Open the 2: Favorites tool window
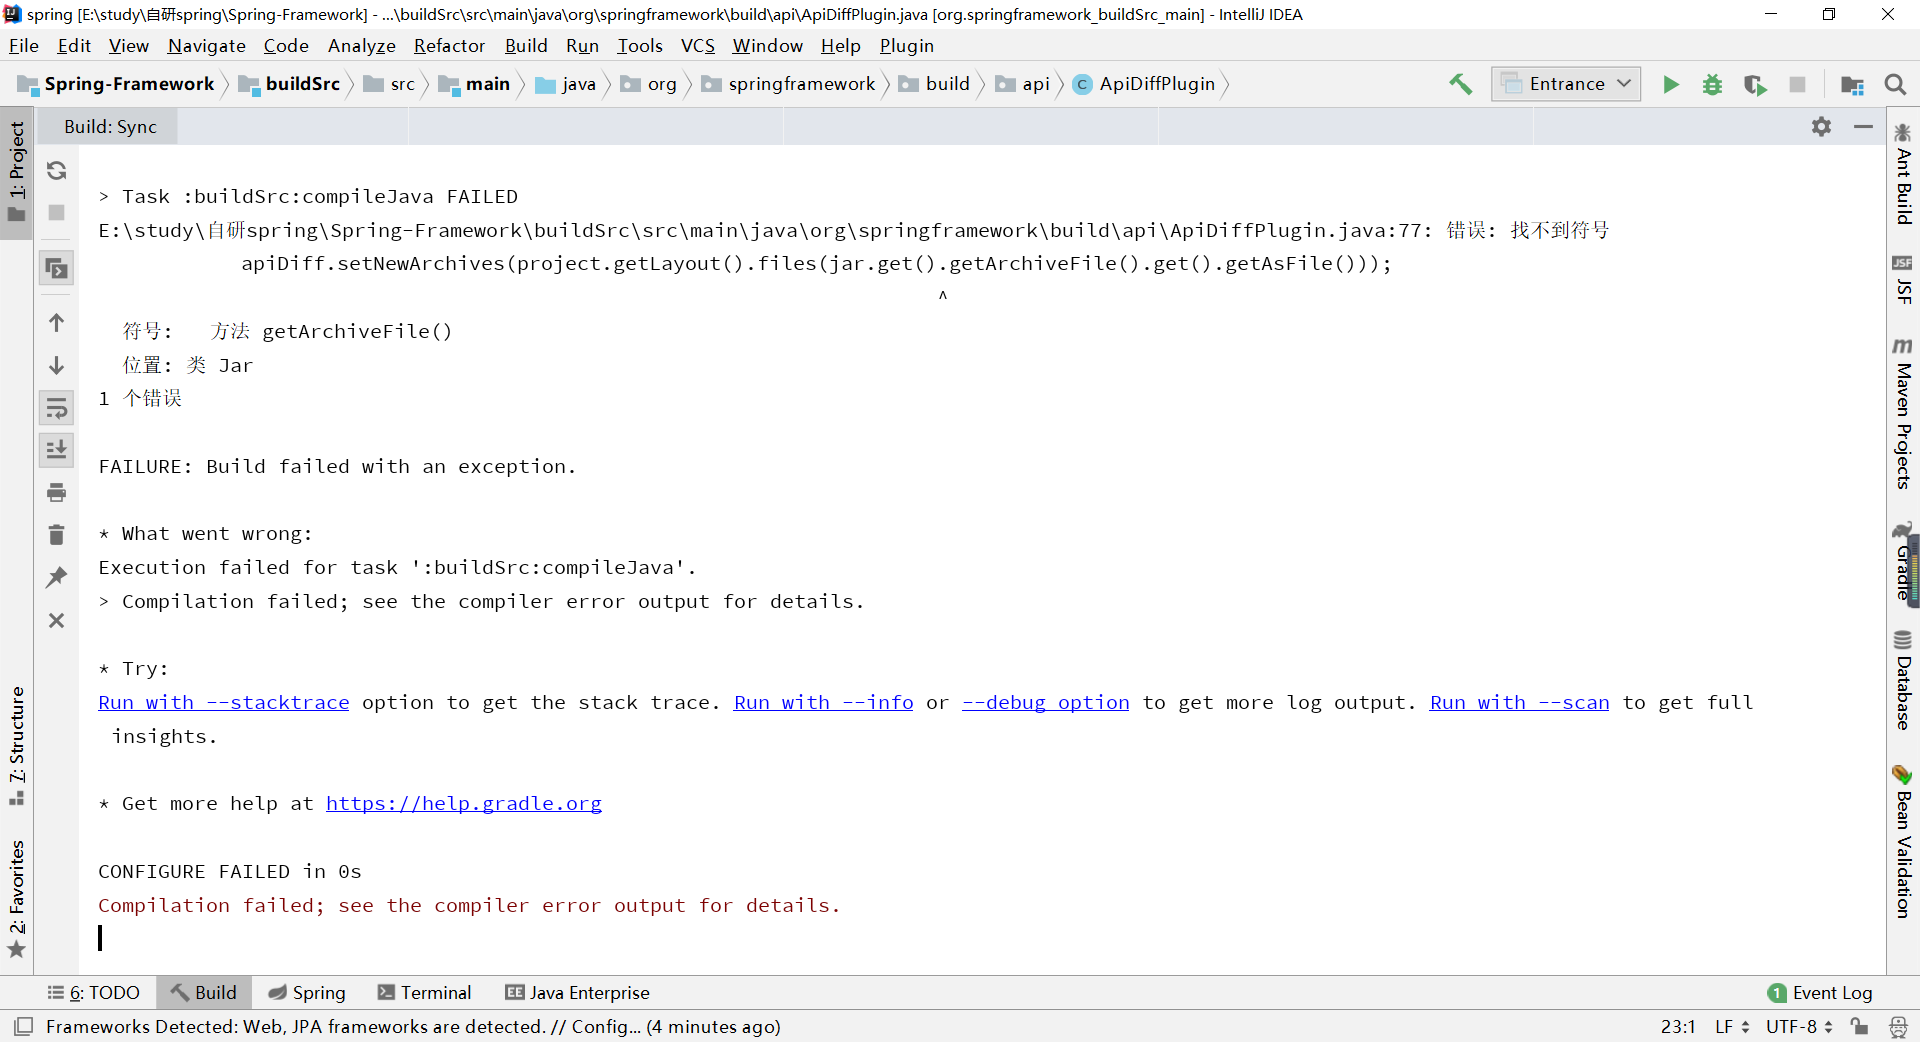Image resolution: width=1920 pixels, height=1042 pixels. tap(17, 898)
